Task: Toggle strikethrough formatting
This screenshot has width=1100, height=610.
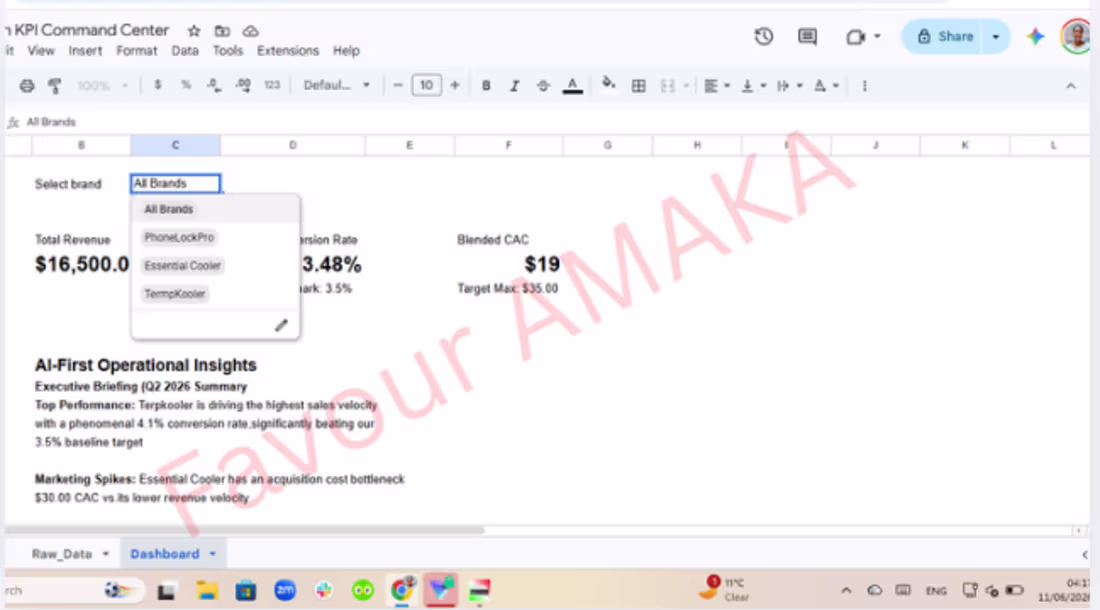Action: [x=543, y=86]
